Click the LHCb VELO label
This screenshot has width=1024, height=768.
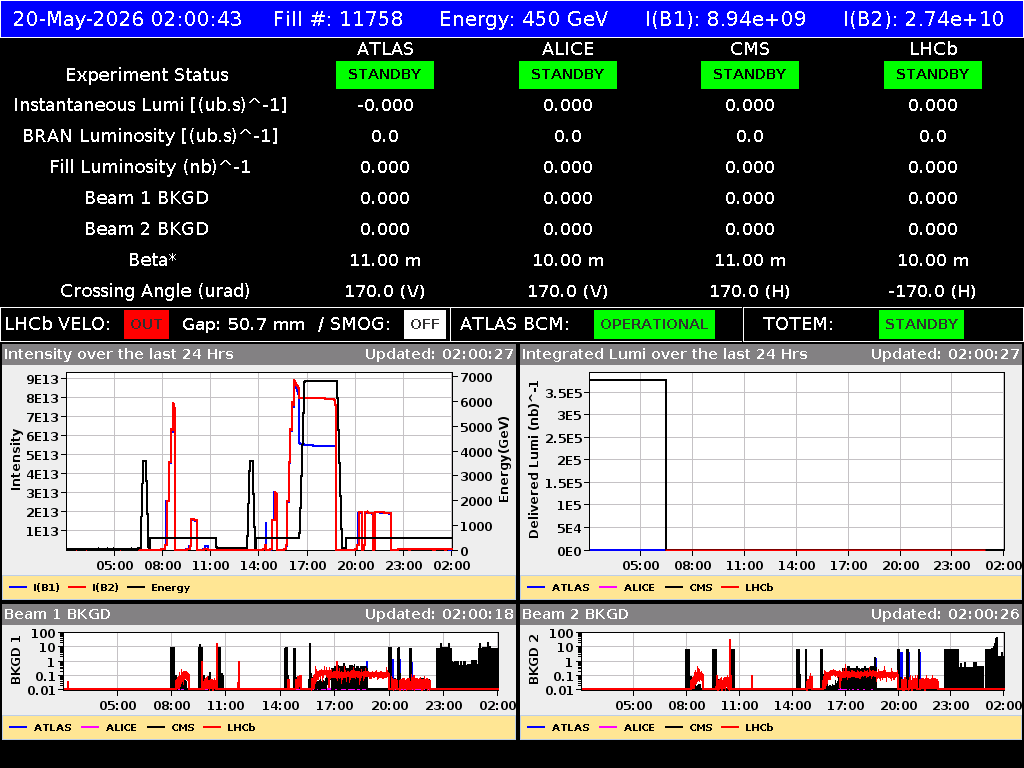click(x=57, y=324)
